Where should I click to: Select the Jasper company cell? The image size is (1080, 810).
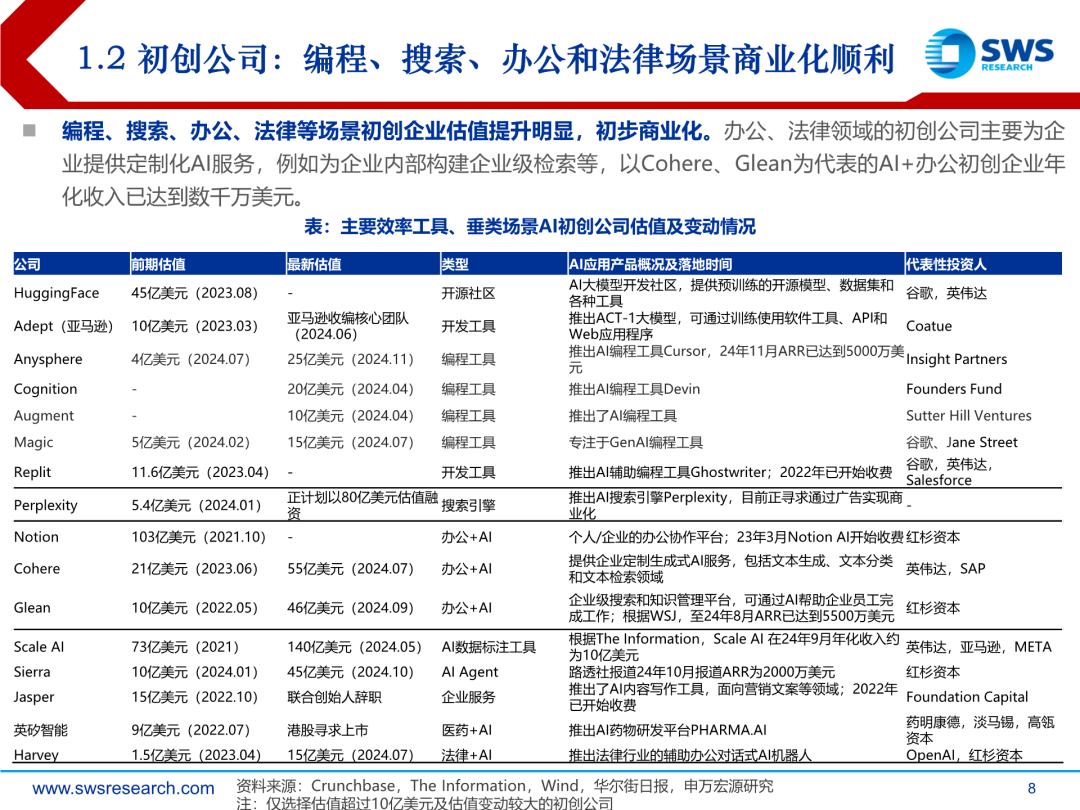34,697
